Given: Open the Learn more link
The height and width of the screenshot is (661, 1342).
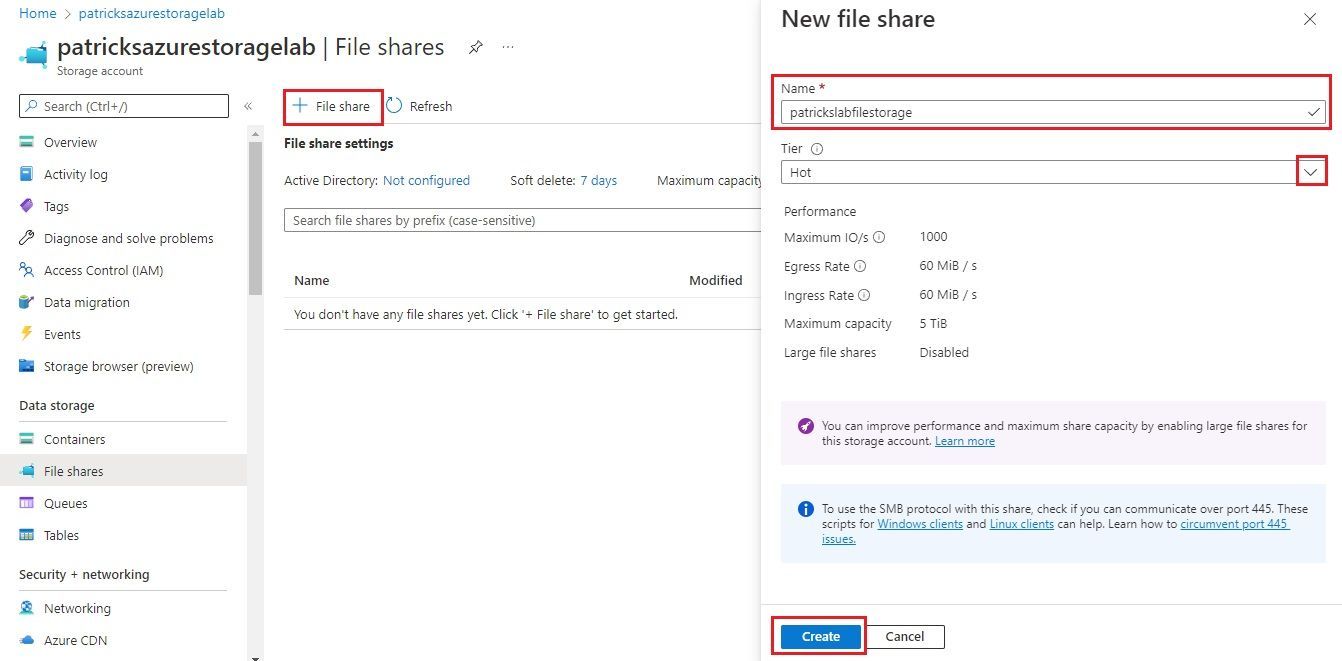Looking at the screenshot, I should tap(965, 441).
